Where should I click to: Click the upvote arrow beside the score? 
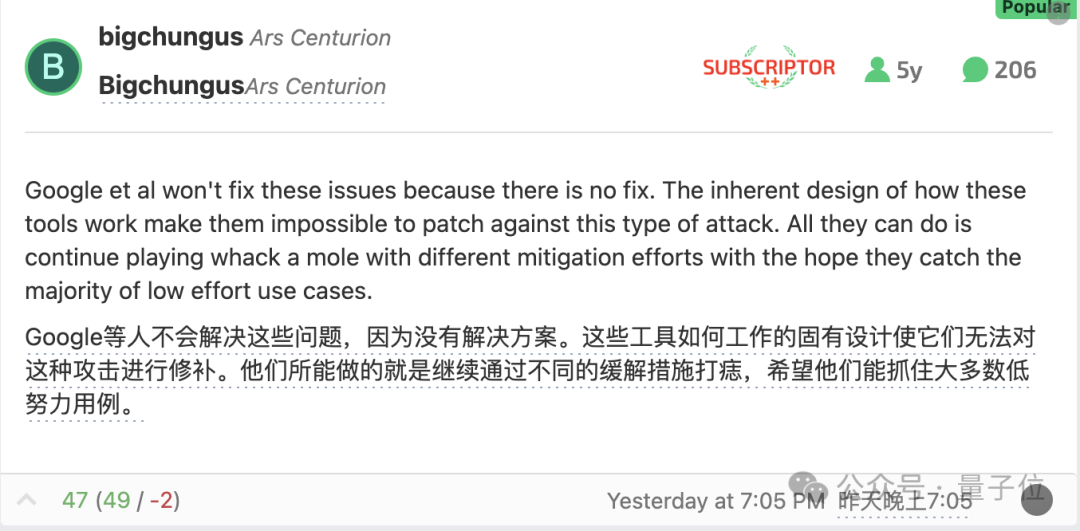(28, 500)
